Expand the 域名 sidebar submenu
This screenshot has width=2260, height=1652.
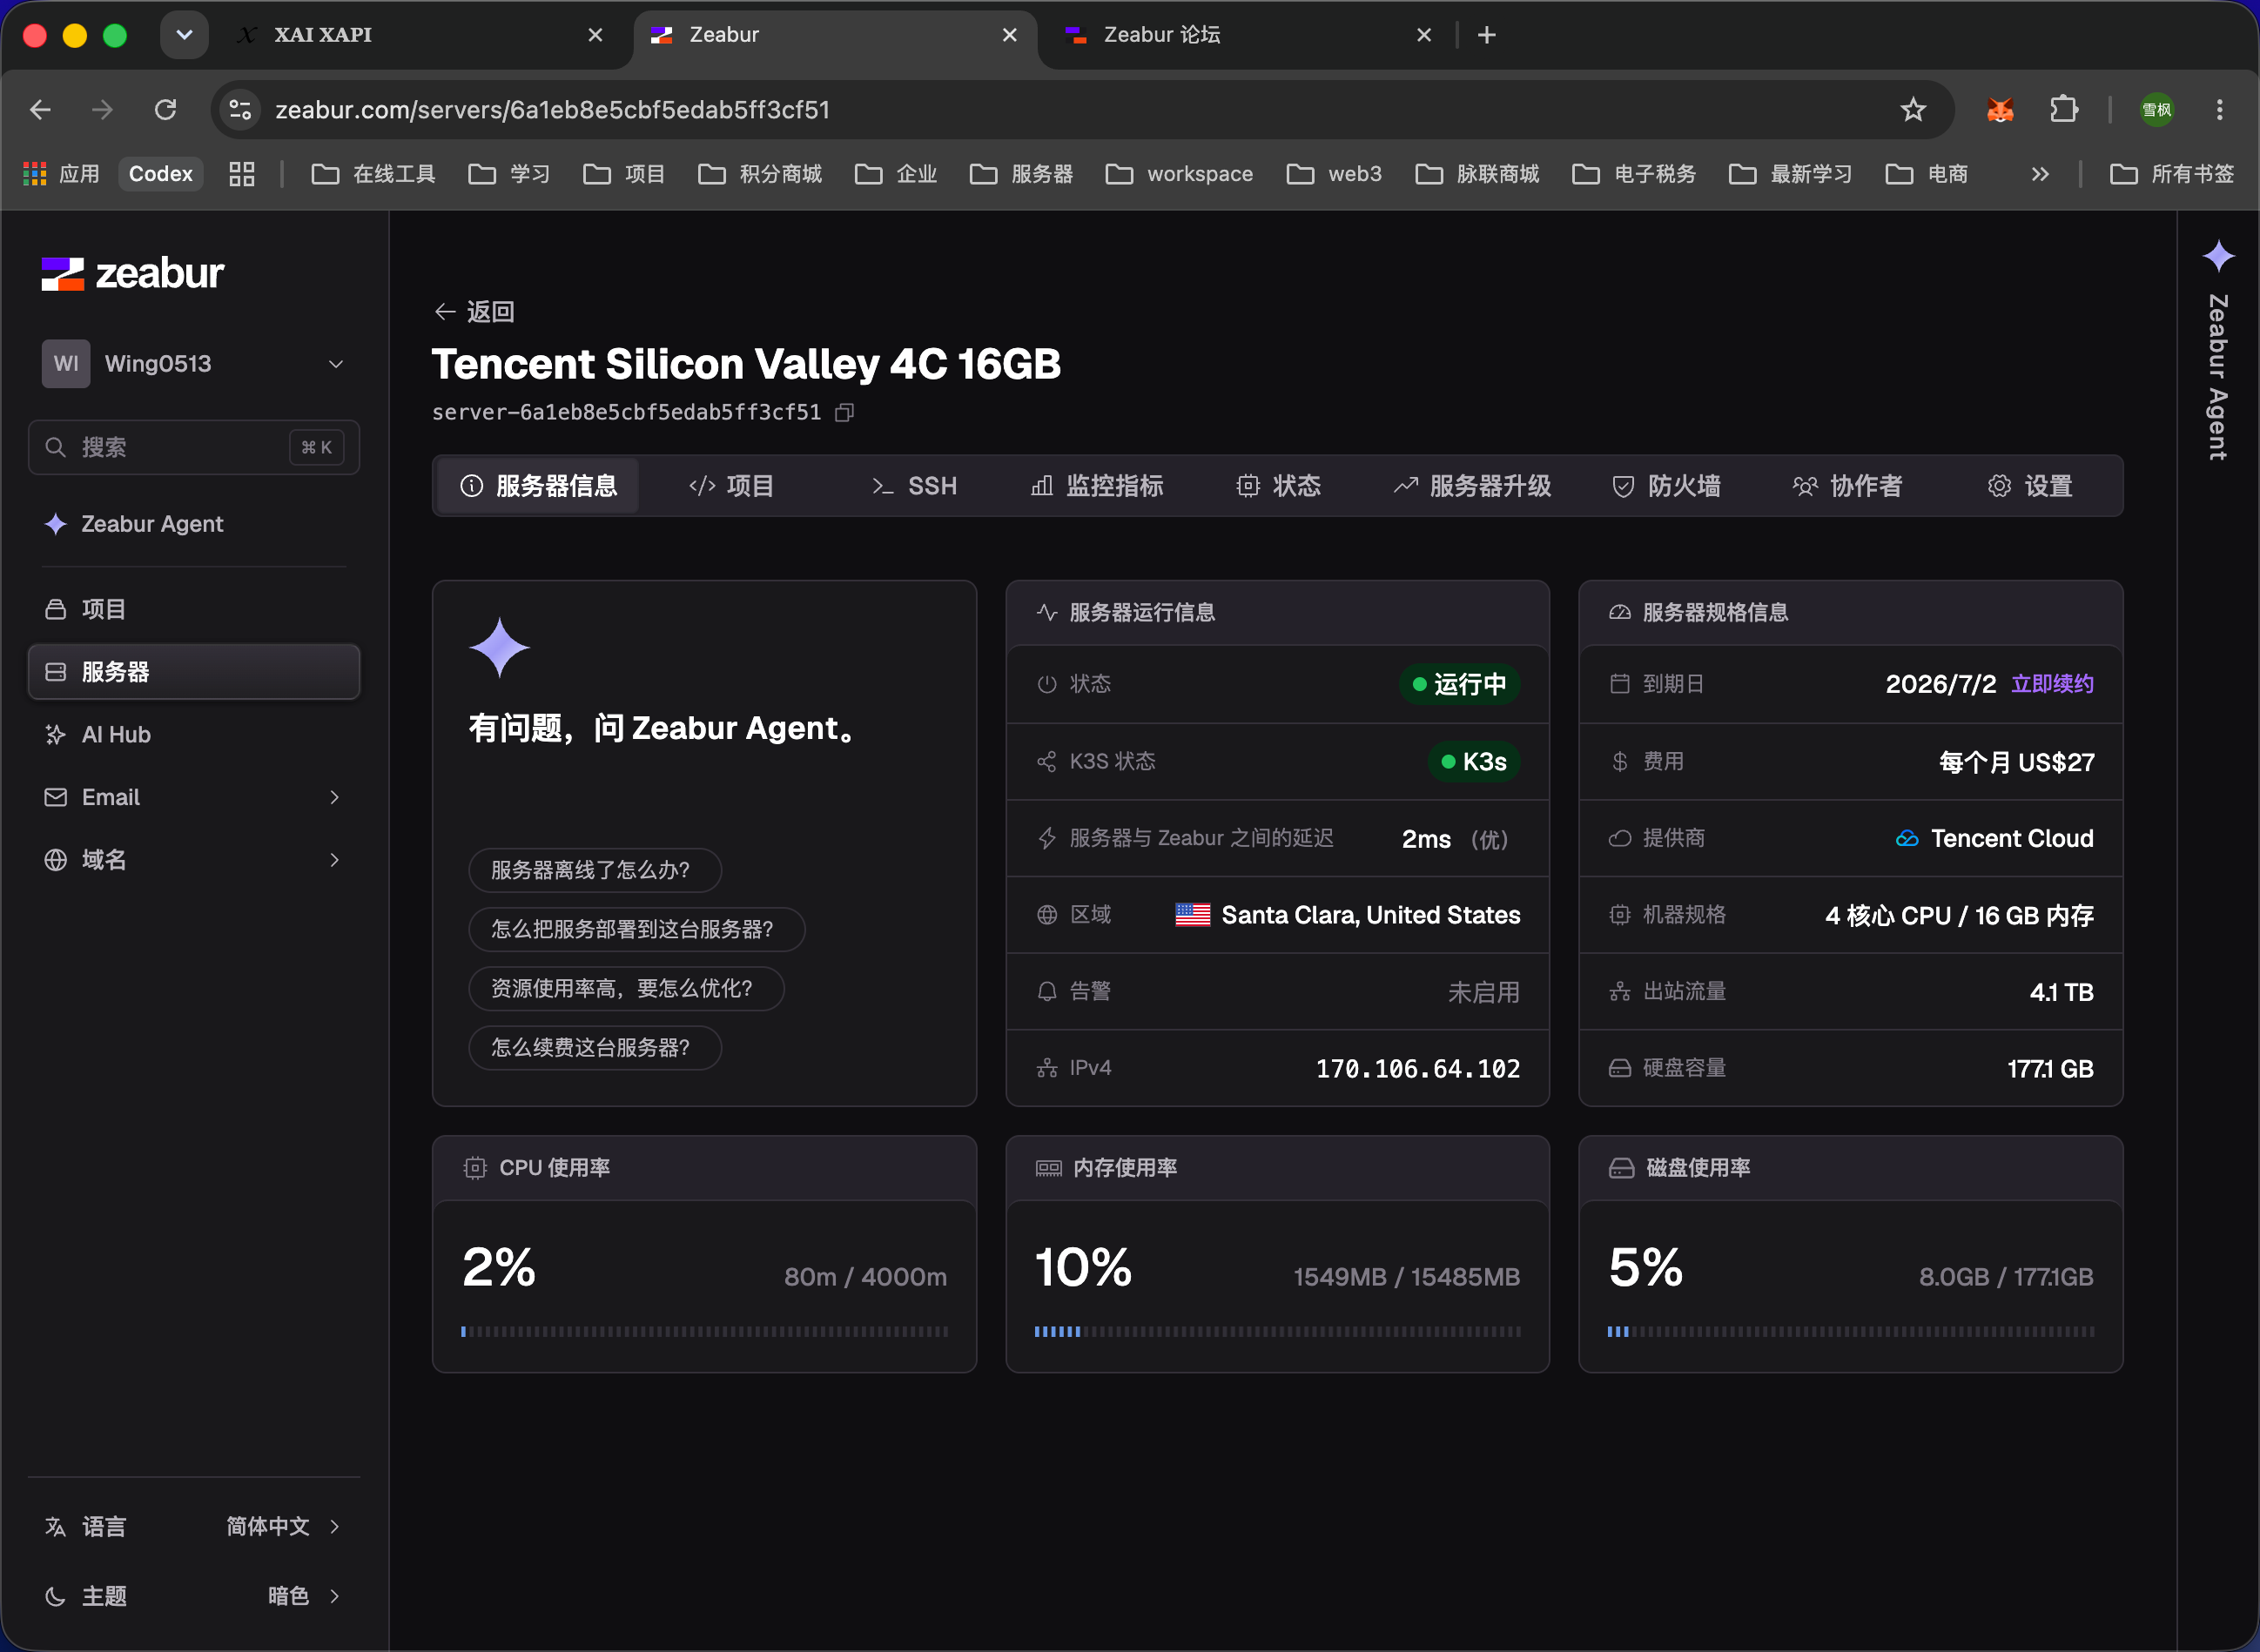tap(334, 860)
